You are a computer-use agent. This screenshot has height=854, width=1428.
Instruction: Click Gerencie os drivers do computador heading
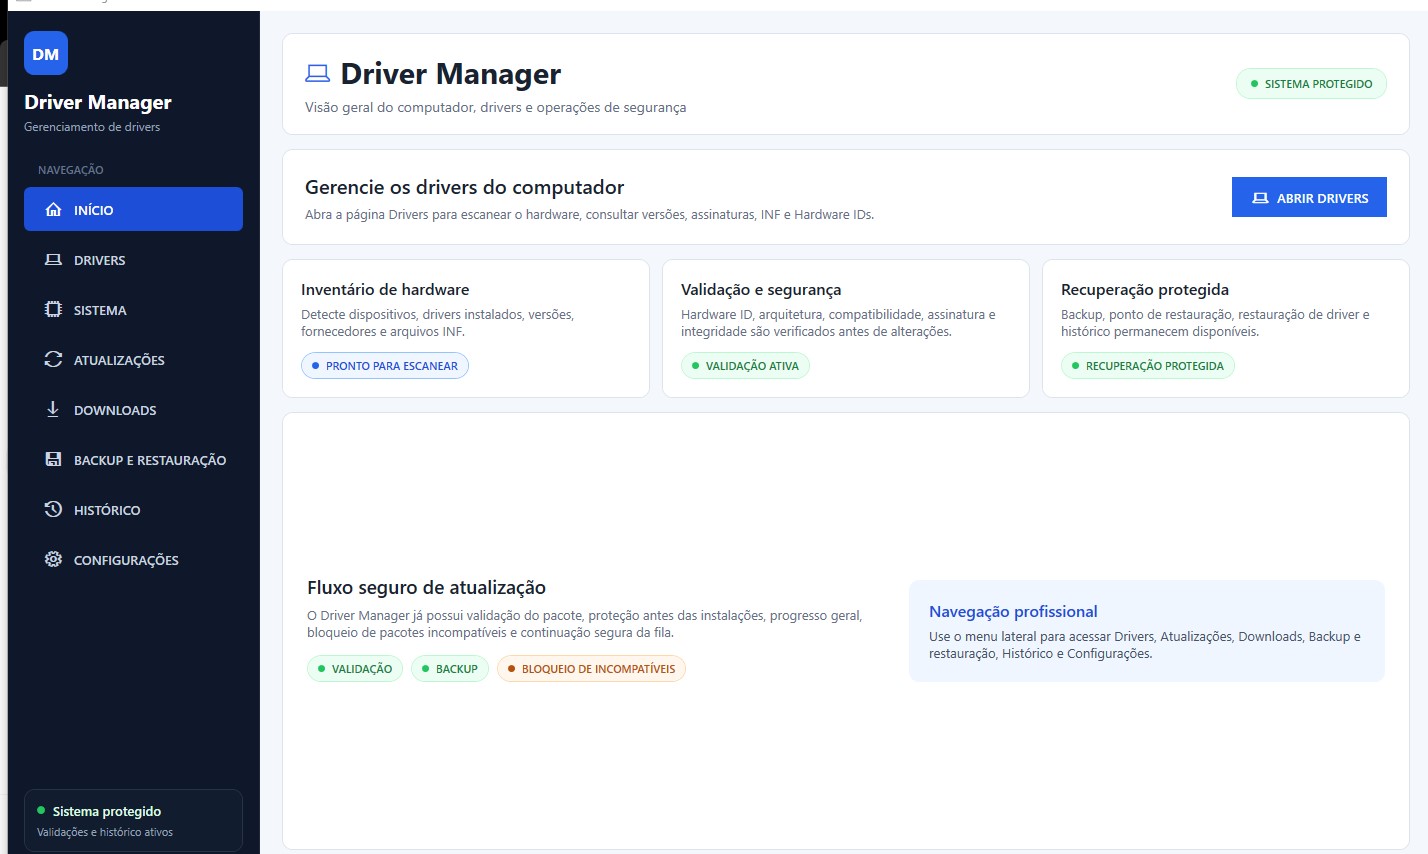pos(464,188)
